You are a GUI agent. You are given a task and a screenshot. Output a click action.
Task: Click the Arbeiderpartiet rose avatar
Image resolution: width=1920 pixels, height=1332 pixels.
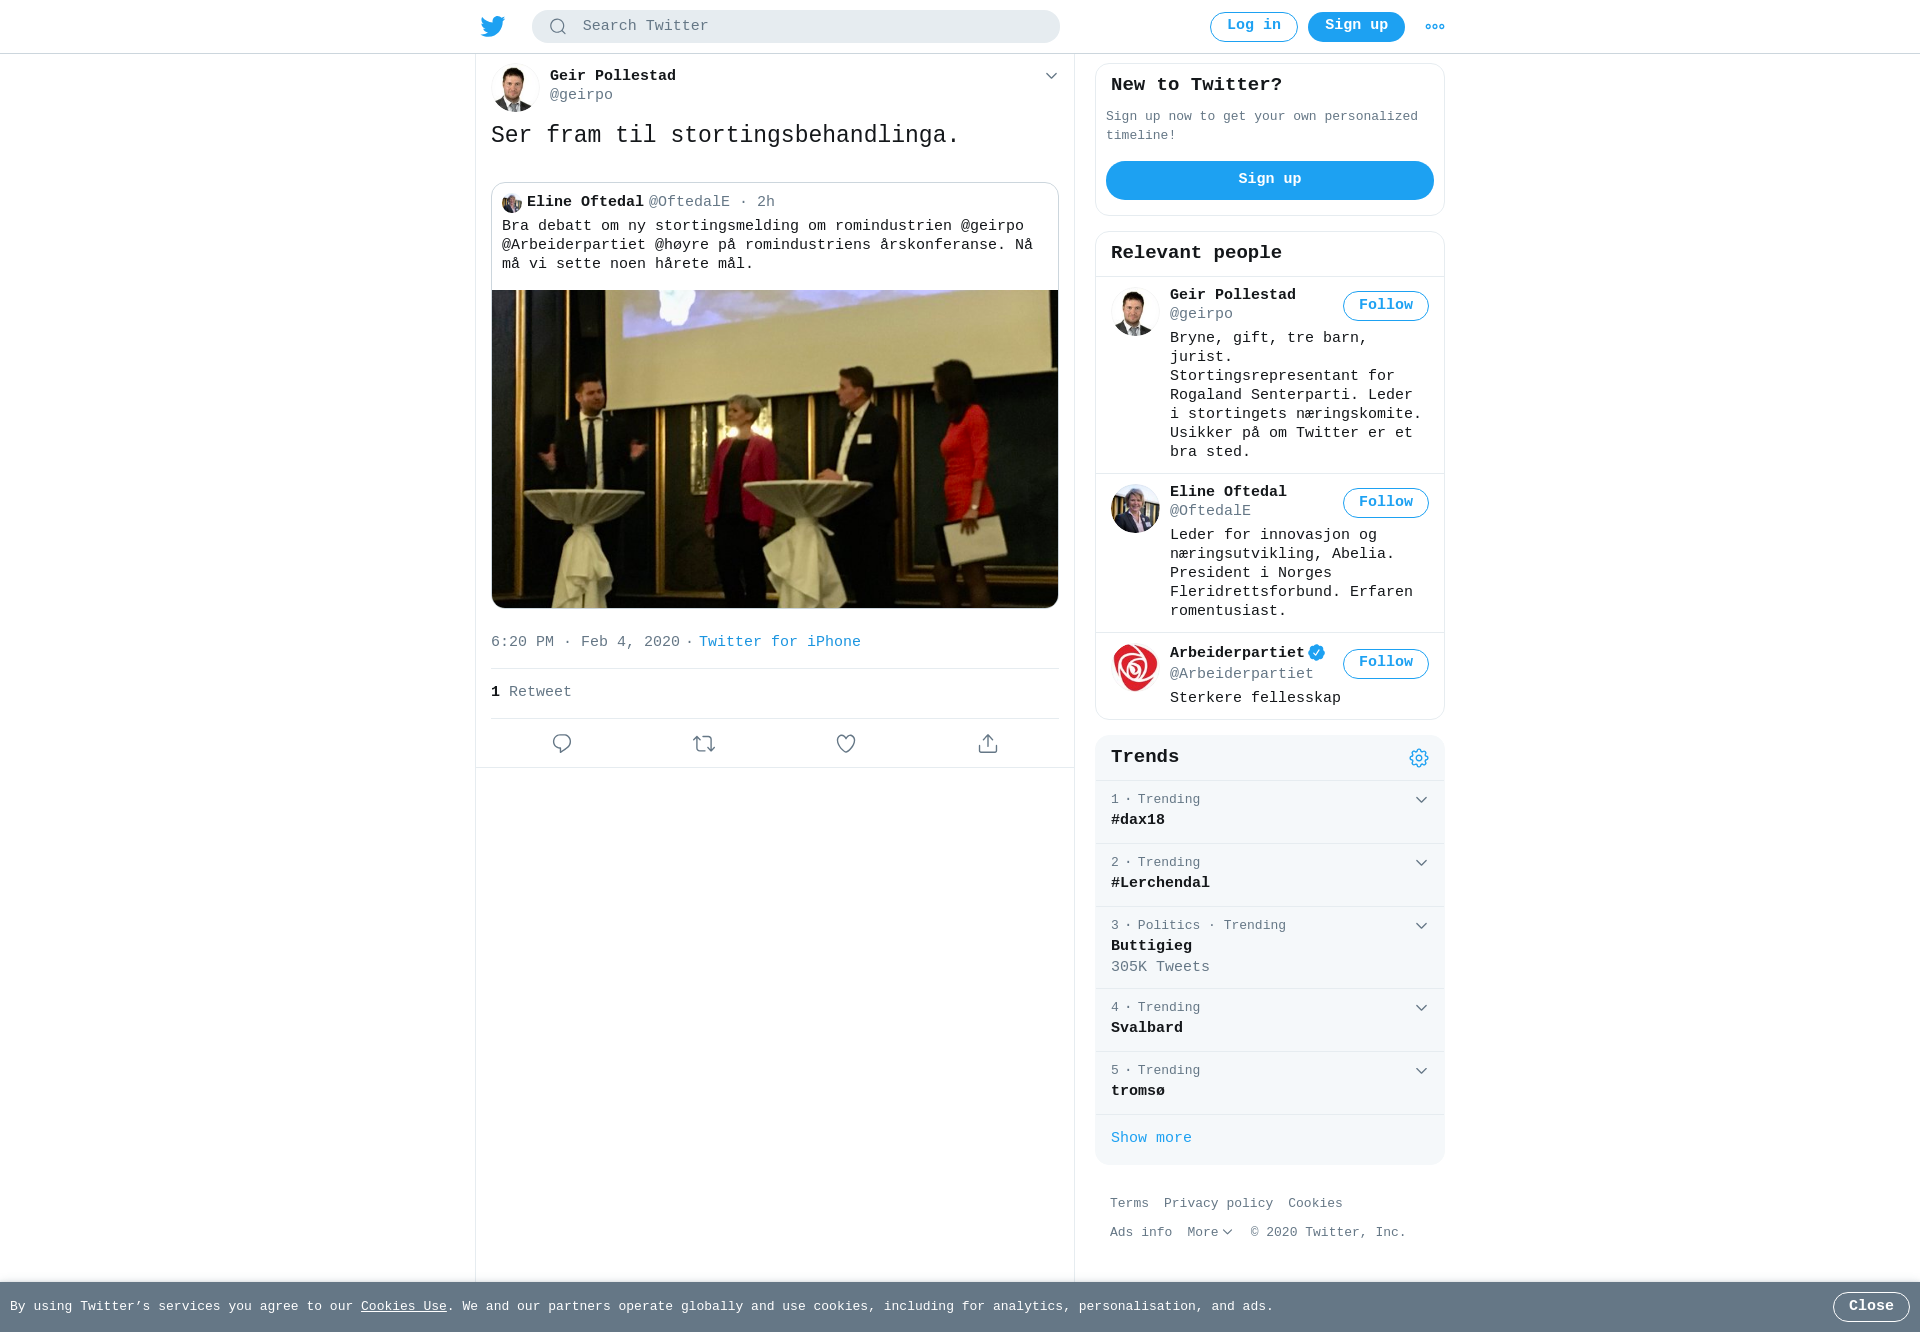point(1135,668)
